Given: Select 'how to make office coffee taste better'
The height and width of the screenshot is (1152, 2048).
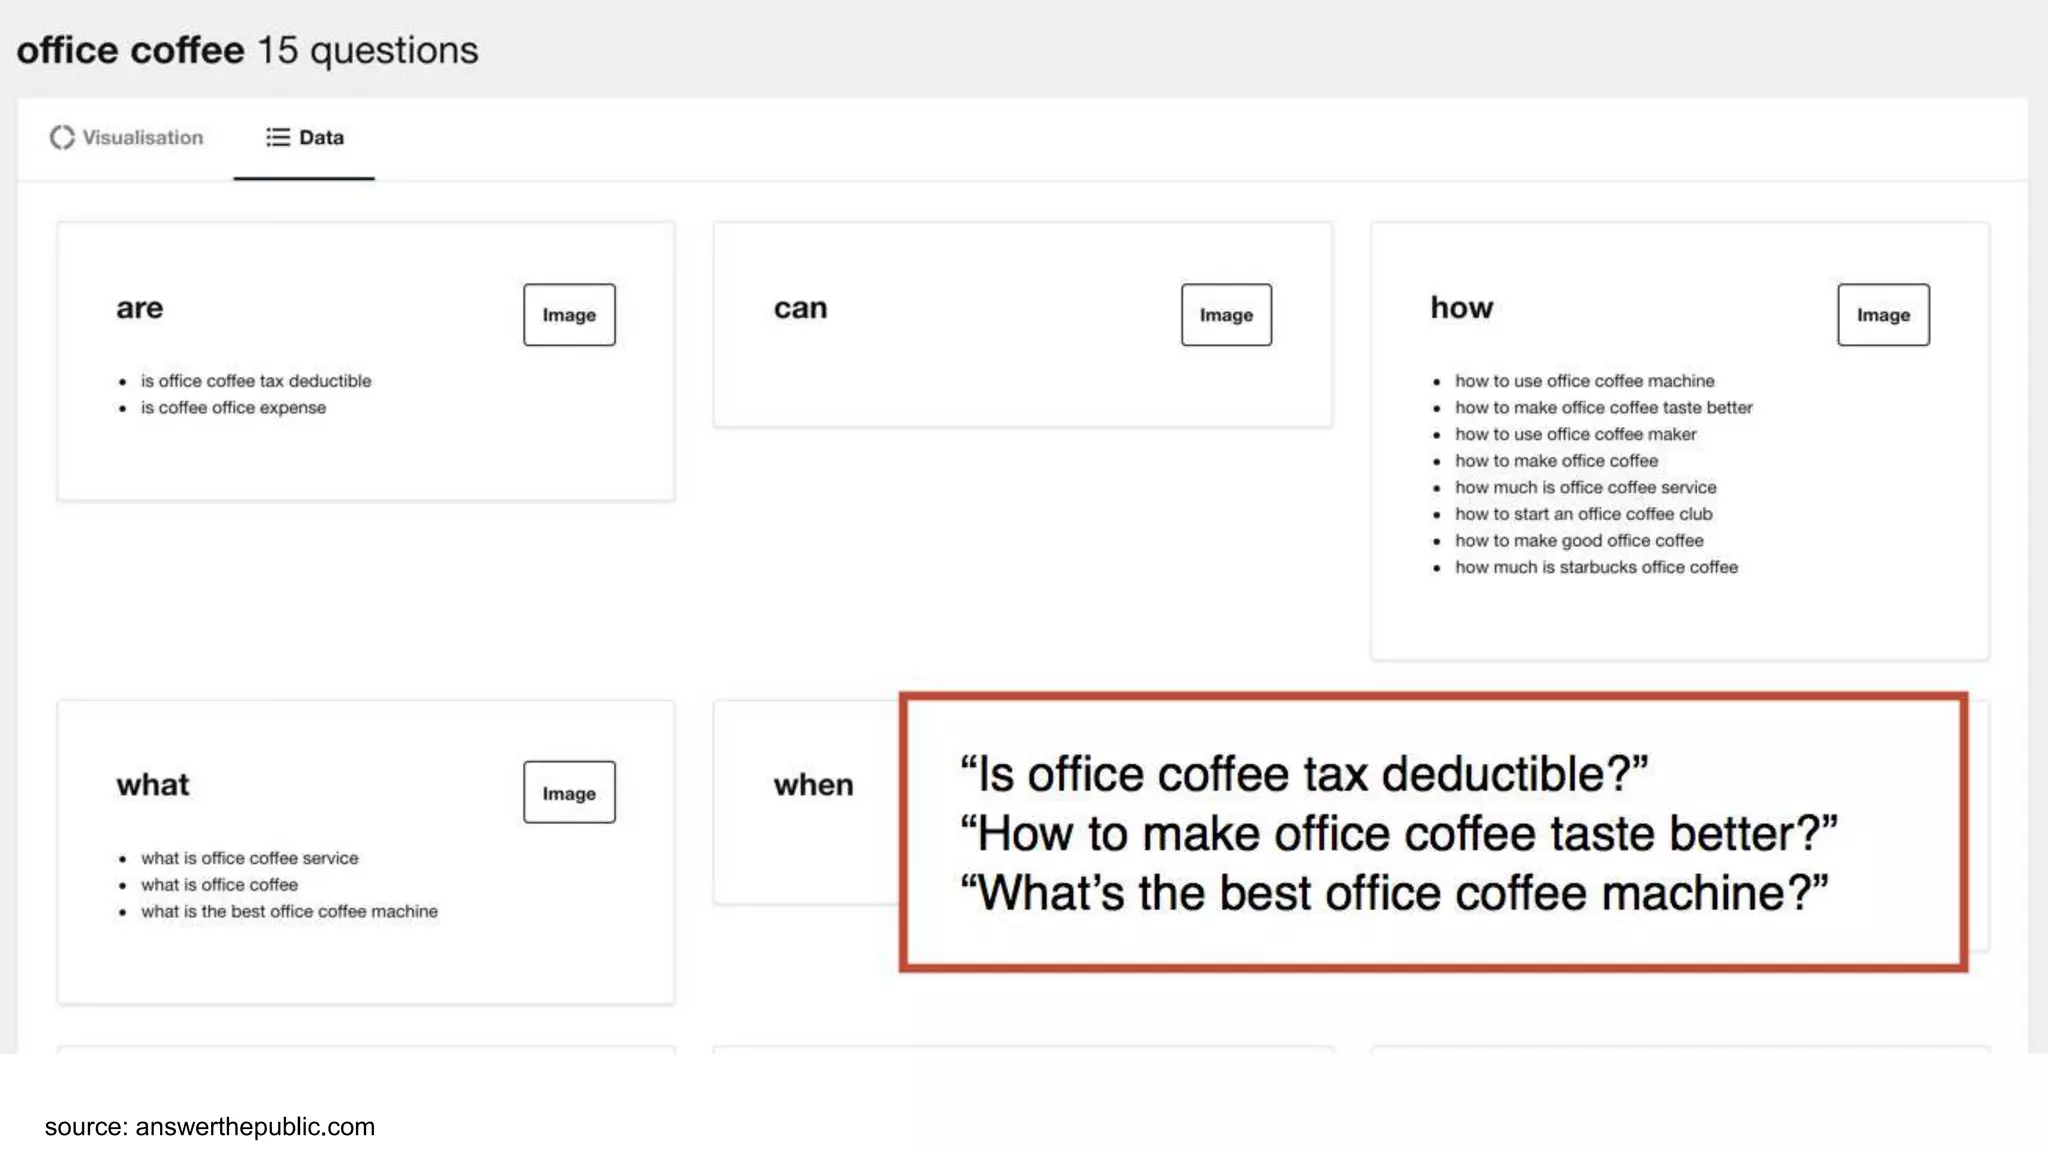Looking at the screenshot, I should point(1603,408).
